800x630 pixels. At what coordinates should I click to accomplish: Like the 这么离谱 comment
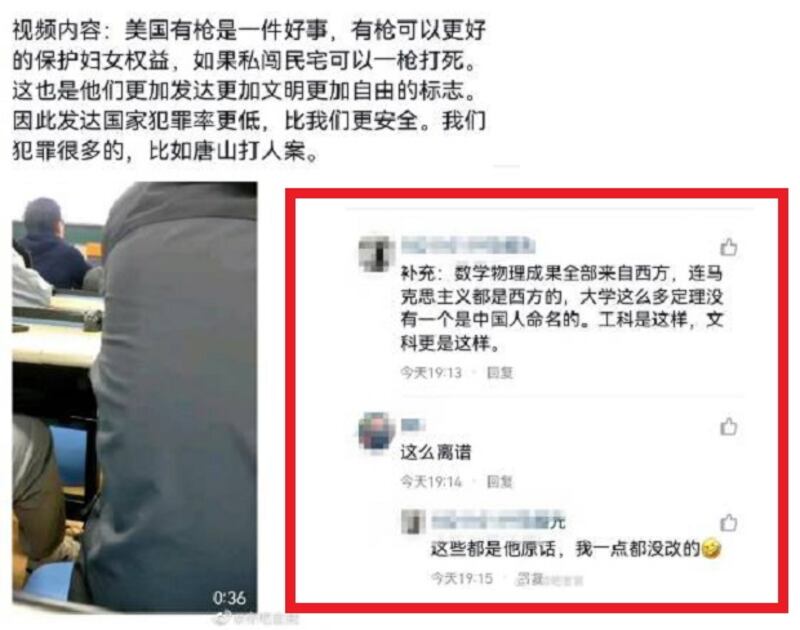(728, 426)
